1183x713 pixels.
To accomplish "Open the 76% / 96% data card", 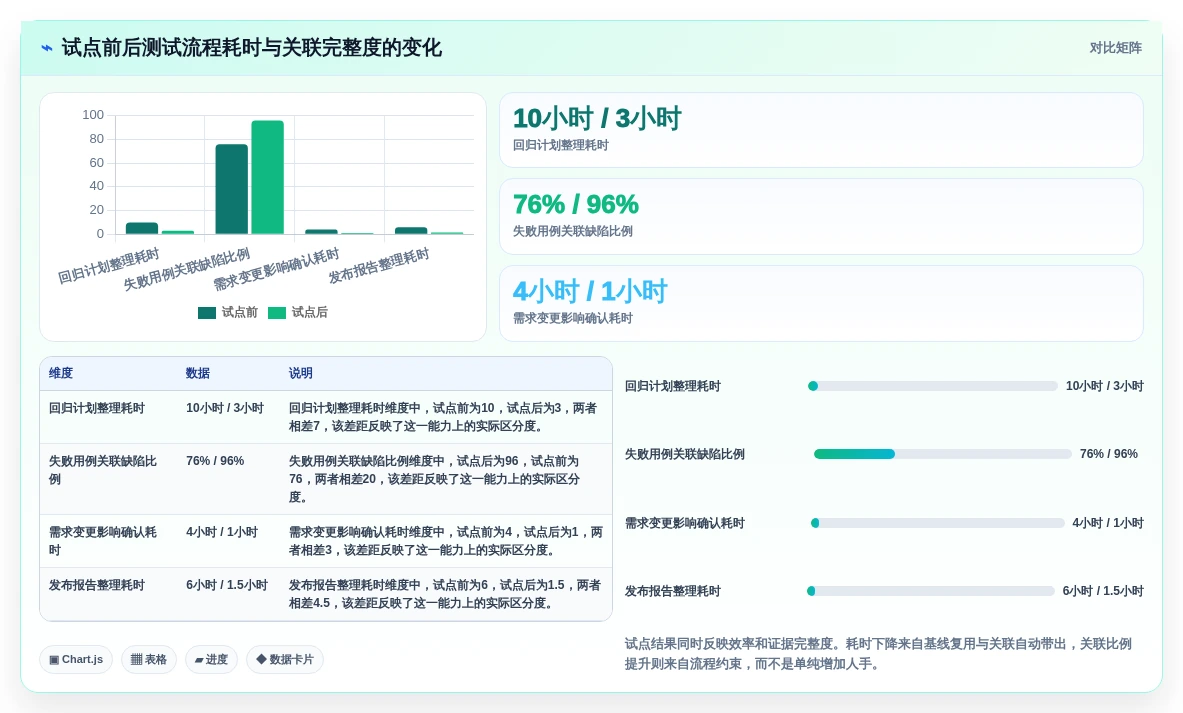I will click(x=821, y=217).
